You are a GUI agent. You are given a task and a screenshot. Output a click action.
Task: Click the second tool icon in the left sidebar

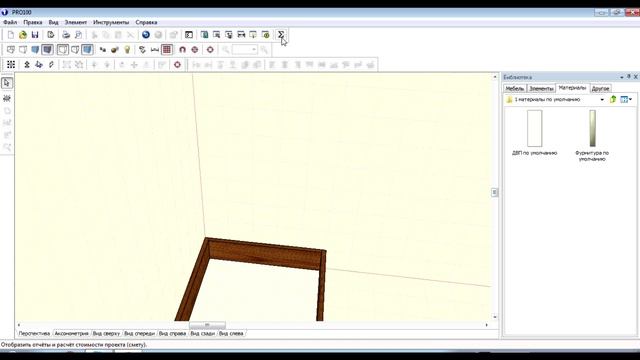7,98
